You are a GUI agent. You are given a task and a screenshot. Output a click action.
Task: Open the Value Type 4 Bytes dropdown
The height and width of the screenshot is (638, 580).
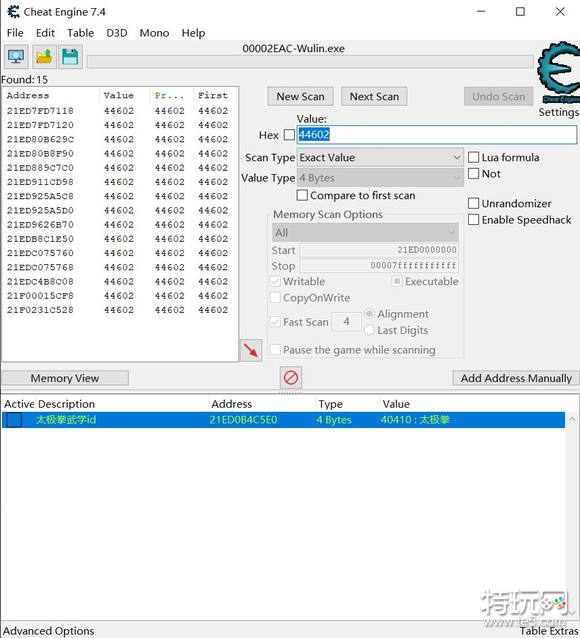(380, 178)
